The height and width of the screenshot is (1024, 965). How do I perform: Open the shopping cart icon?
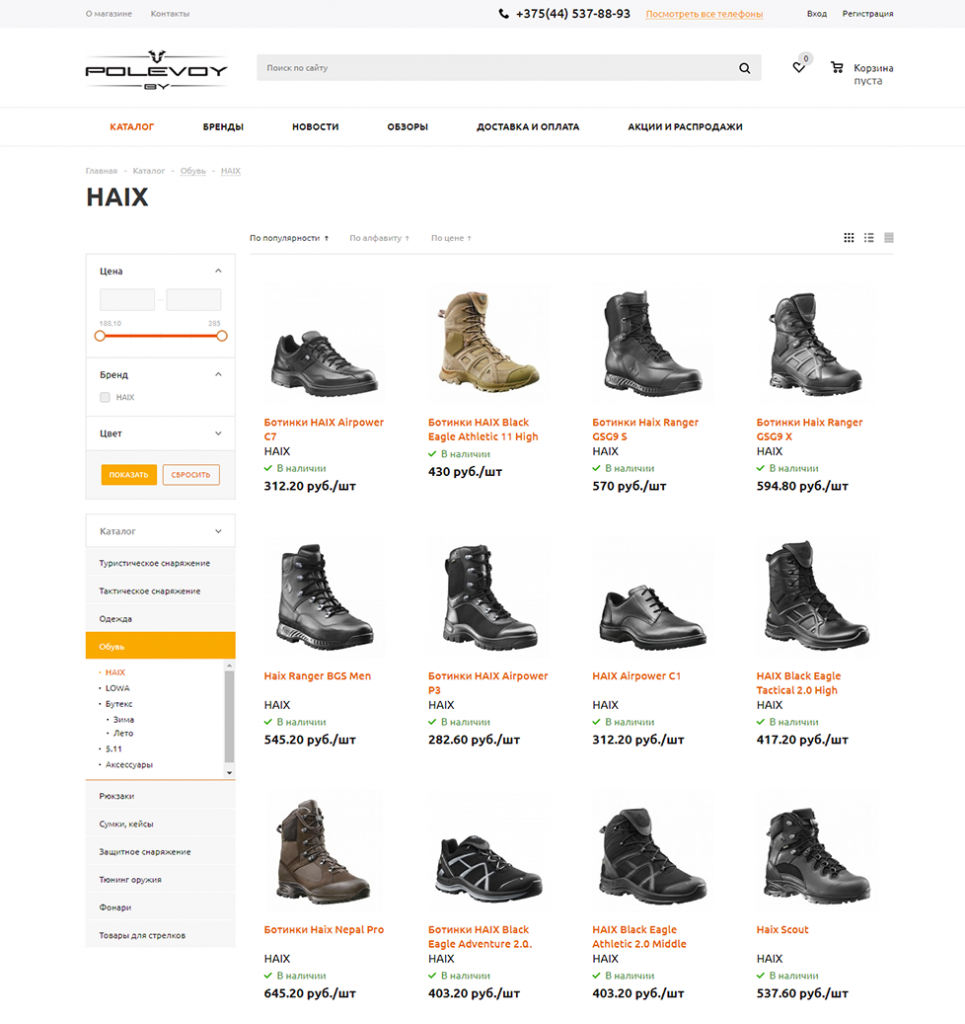pos(836,67)
